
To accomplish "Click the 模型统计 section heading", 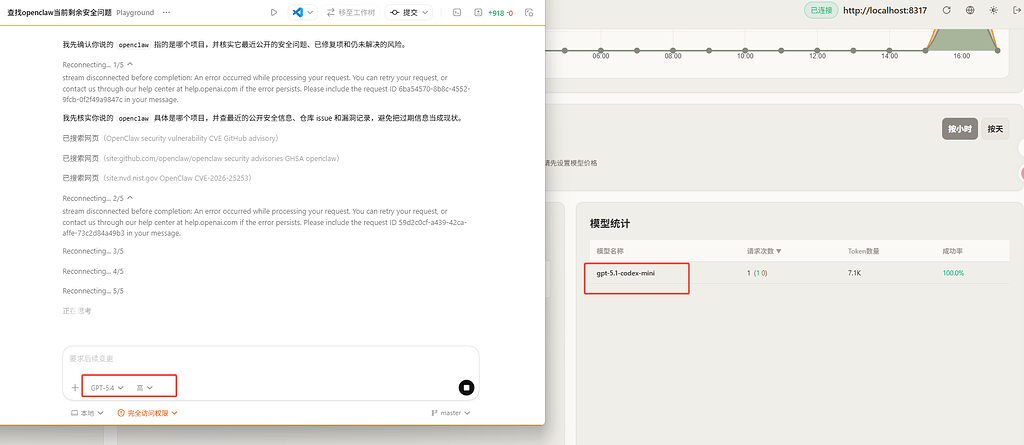I will pyautogui.click(x=610, y=223).
